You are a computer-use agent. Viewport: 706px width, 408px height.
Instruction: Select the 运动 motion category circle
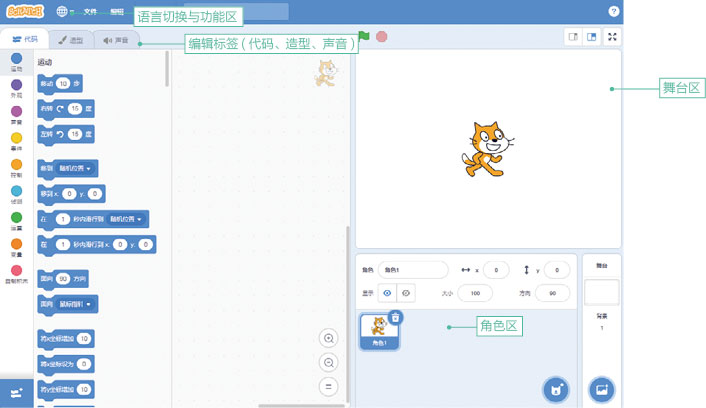(16, 58)
